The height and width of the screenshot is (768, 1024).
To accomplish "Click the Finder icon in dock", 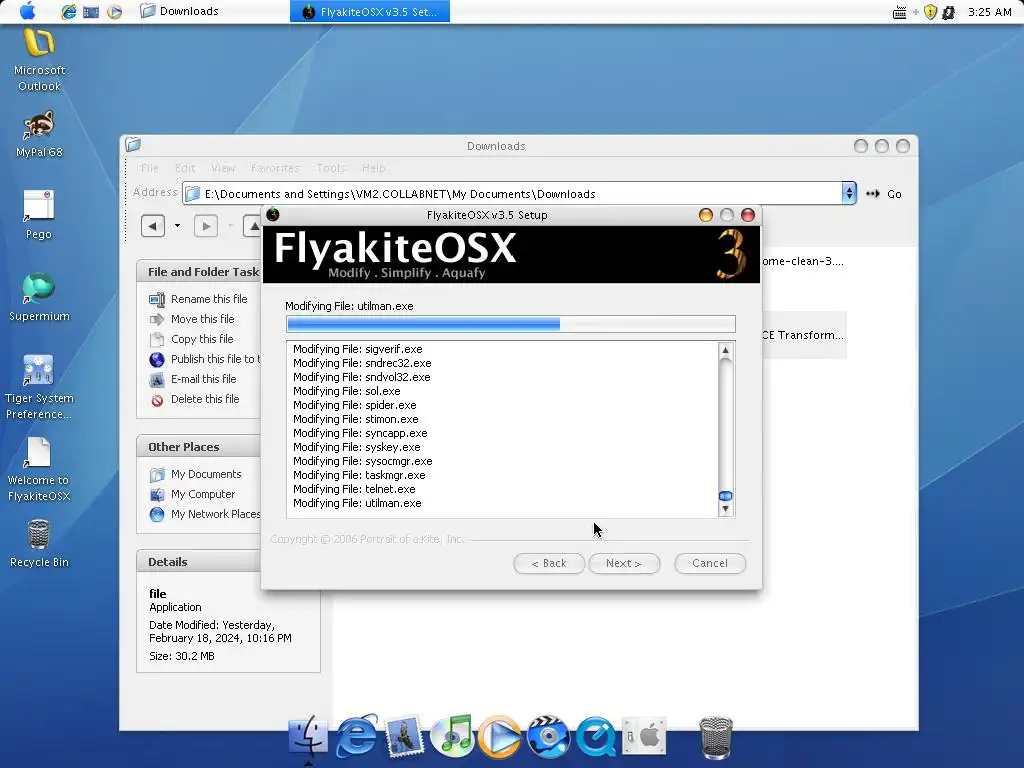I will 308,736.
